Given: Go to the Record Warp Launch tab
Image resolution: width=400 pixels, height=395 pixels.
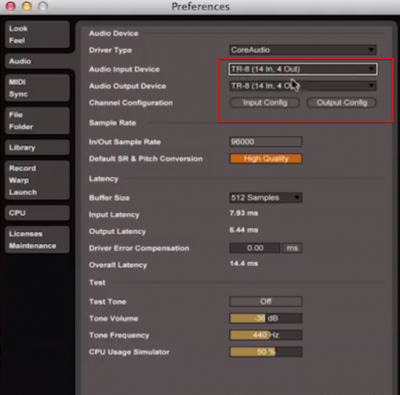Looking at the screenshot, I should click(37, 180).
